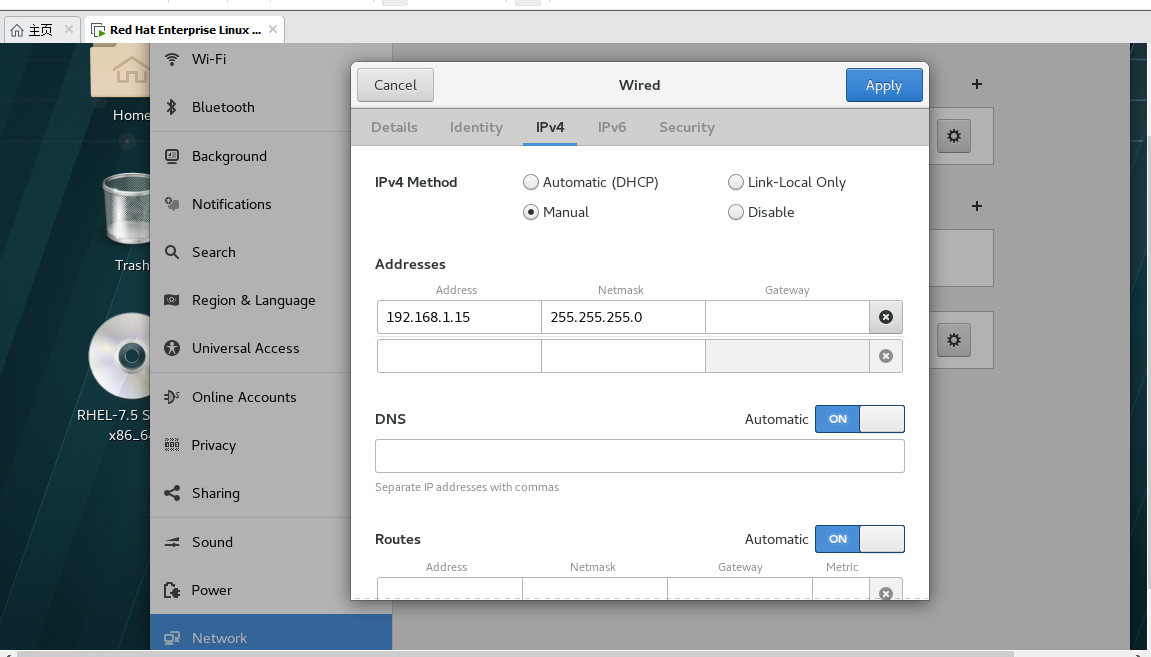Switch to Red Hat Enterprise Linux VM tab
The width and height of the screenshot is (1151, 657).
click(x=184, y=30)
